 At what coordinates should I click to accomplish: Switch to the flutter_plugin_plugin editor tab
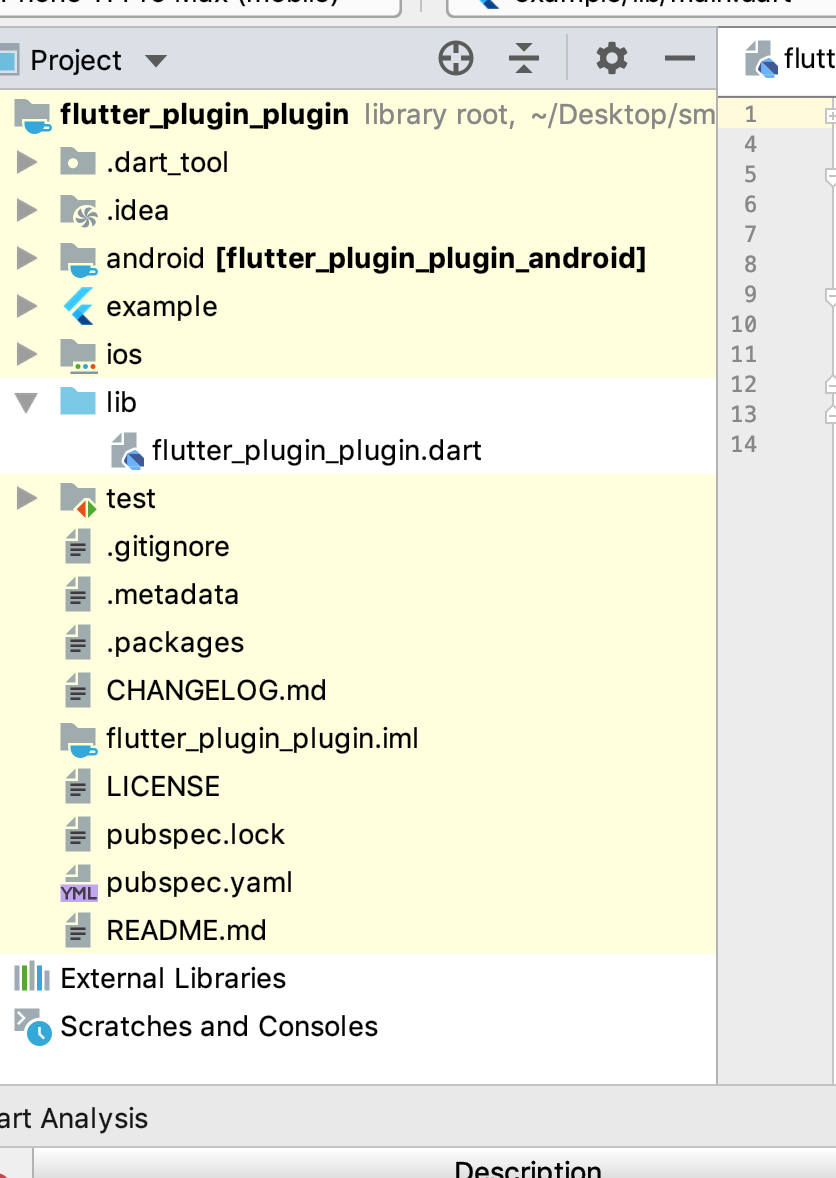(789, 59)
